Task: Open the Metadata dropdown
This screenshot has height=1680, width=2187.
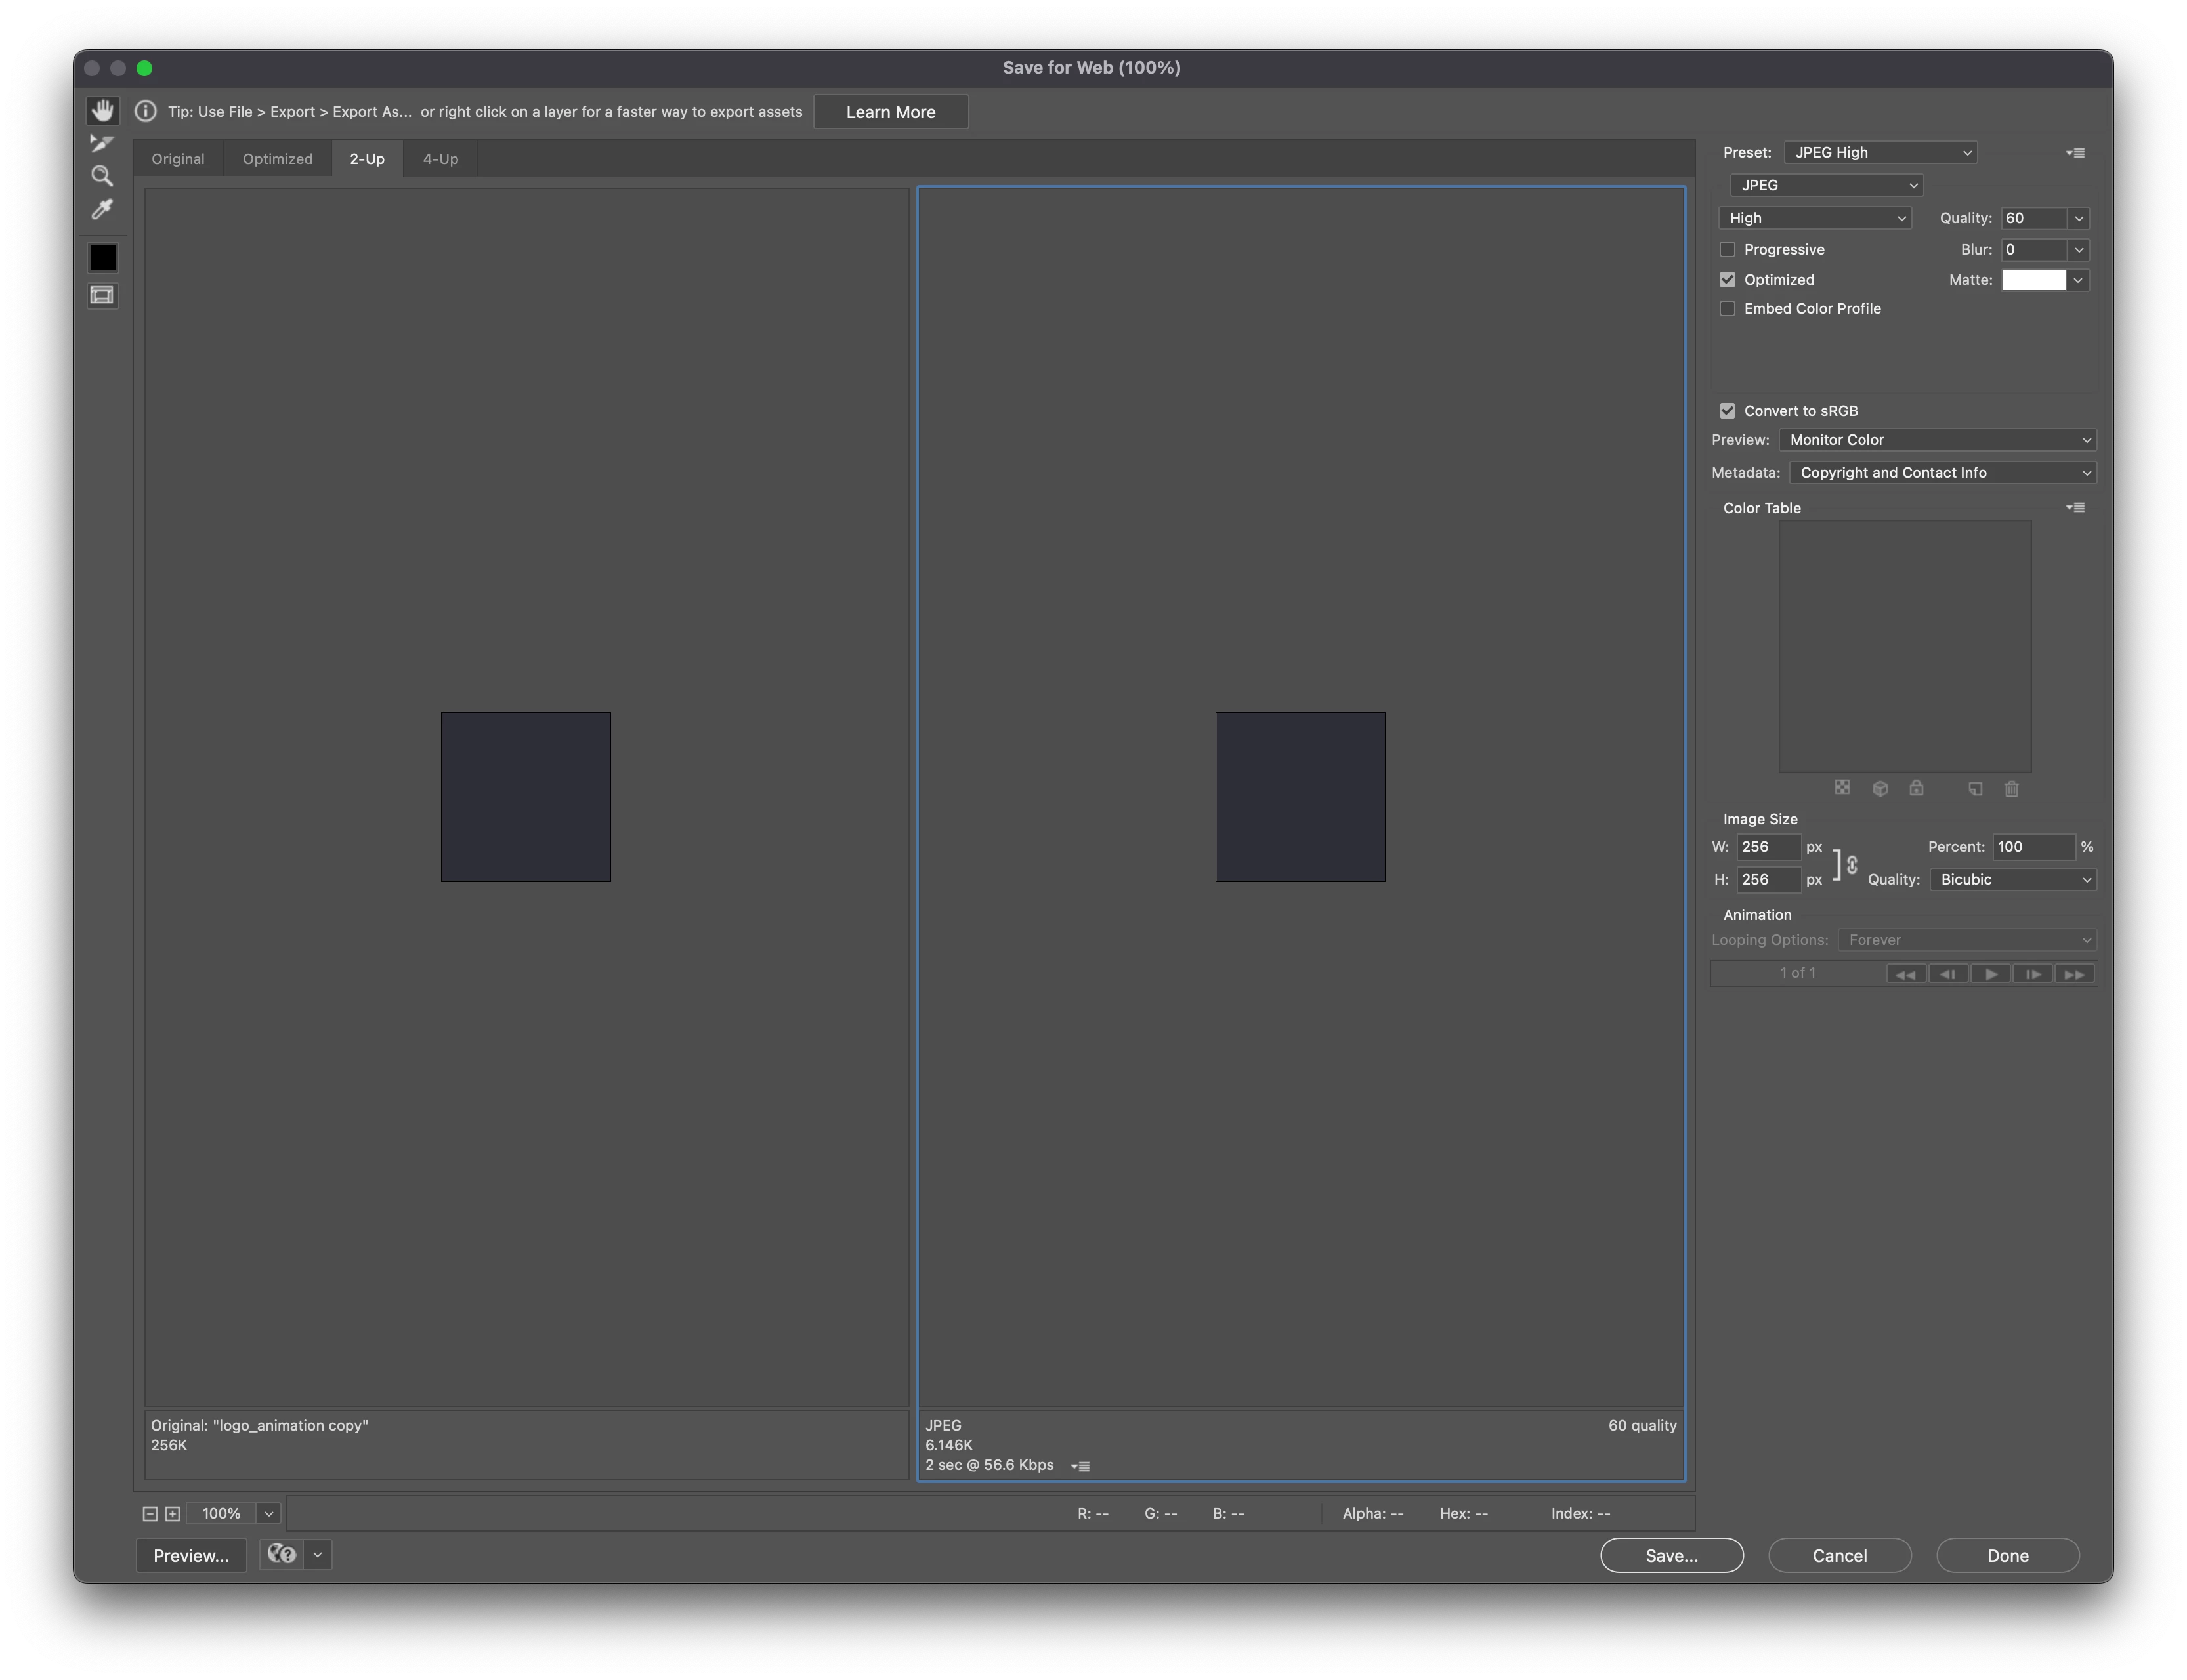Action: [1942, 473]
